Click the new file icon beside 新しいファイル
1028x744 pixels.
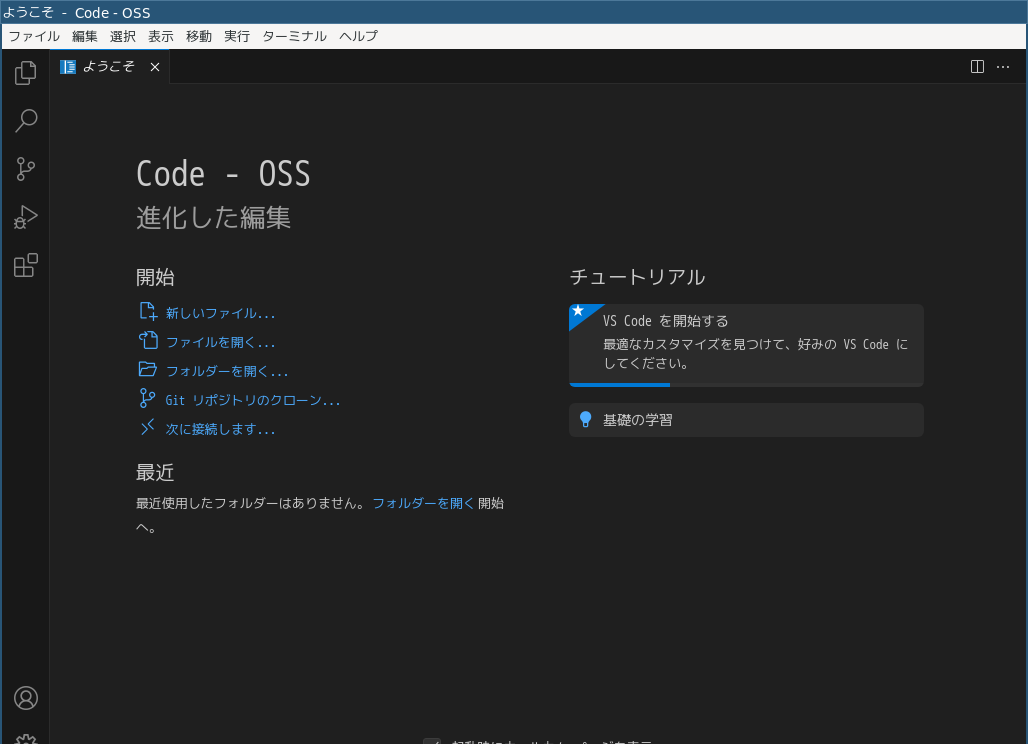point(148,311)
